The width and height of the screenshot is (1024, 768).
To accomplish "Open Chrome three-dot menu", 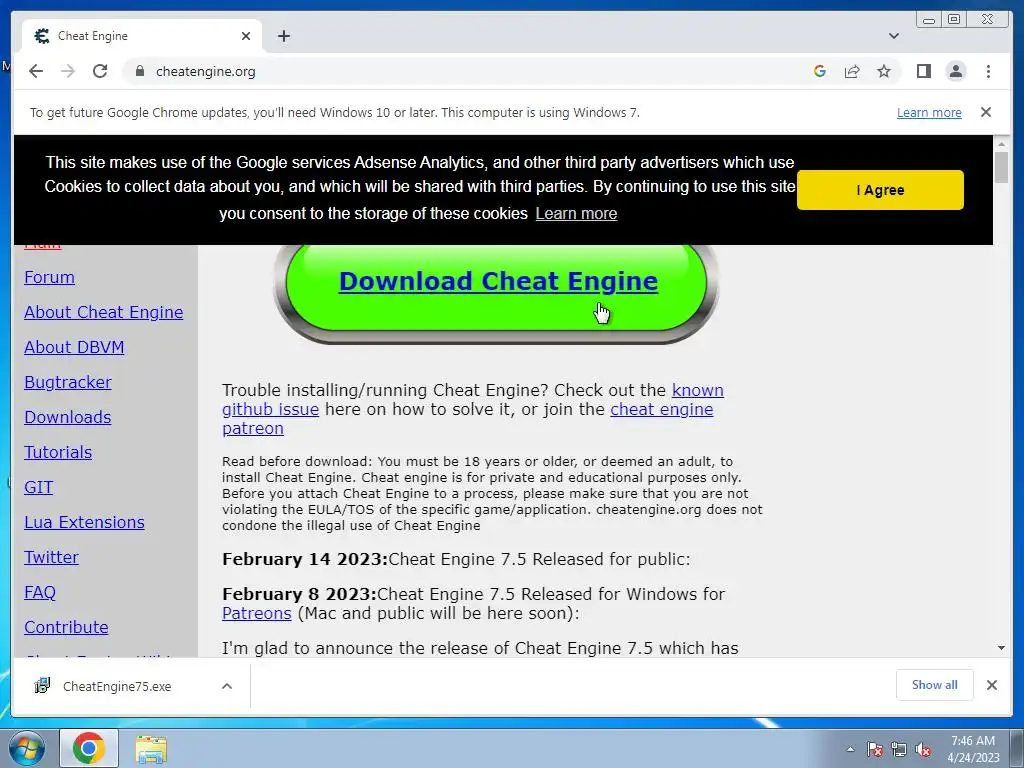I will coord(988,71).
